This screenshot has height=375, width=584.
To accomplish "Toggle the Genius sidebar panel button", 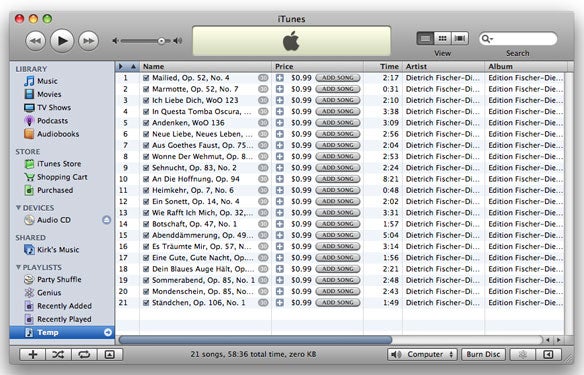I will point(548,355).
